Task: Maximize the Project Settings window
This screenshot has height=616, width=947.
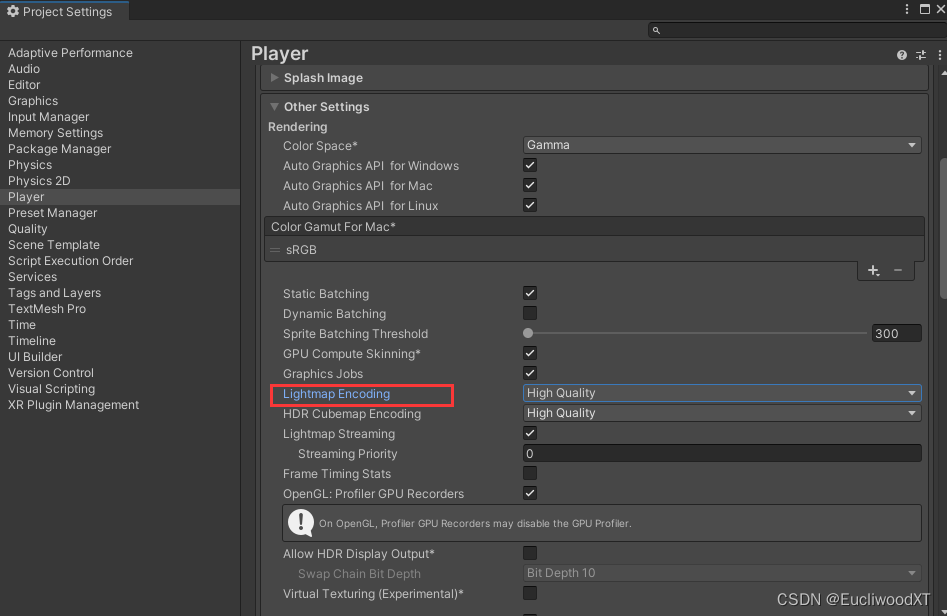Action: click(925, 9)
